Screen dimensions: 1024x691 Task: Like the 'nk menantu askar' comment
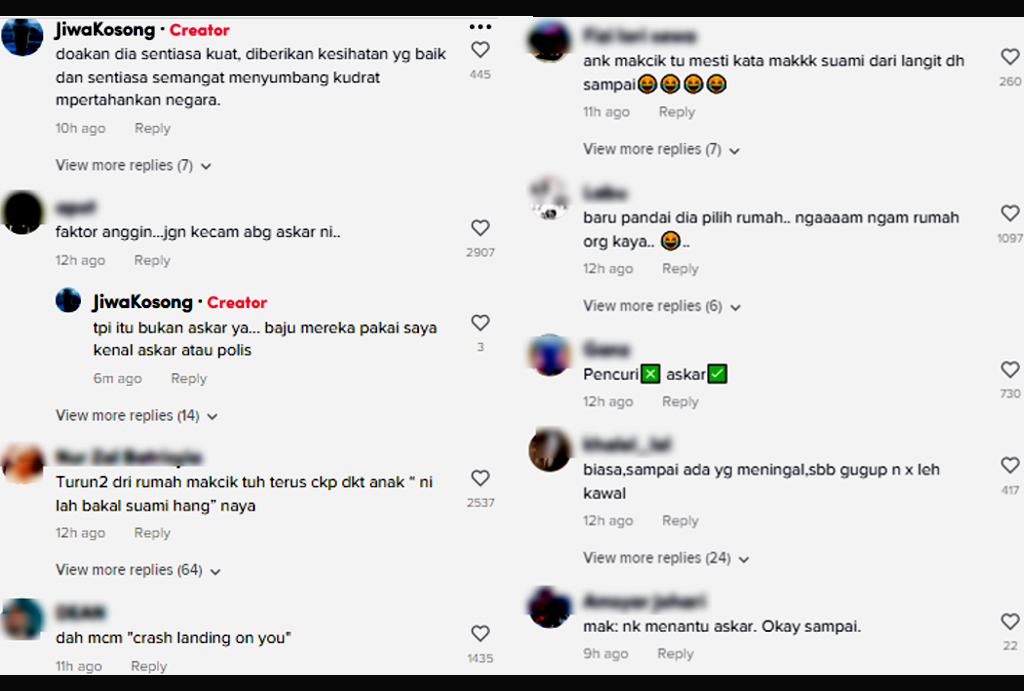tap(1010, 621)
